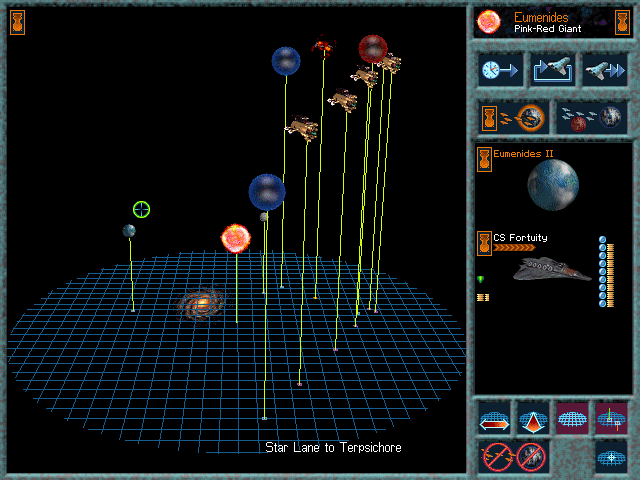Image resolution: width=640 pixels, height=480 pixels.
Task: Click the CS Fortuity orange chevron bar
Action: (514, 247)
